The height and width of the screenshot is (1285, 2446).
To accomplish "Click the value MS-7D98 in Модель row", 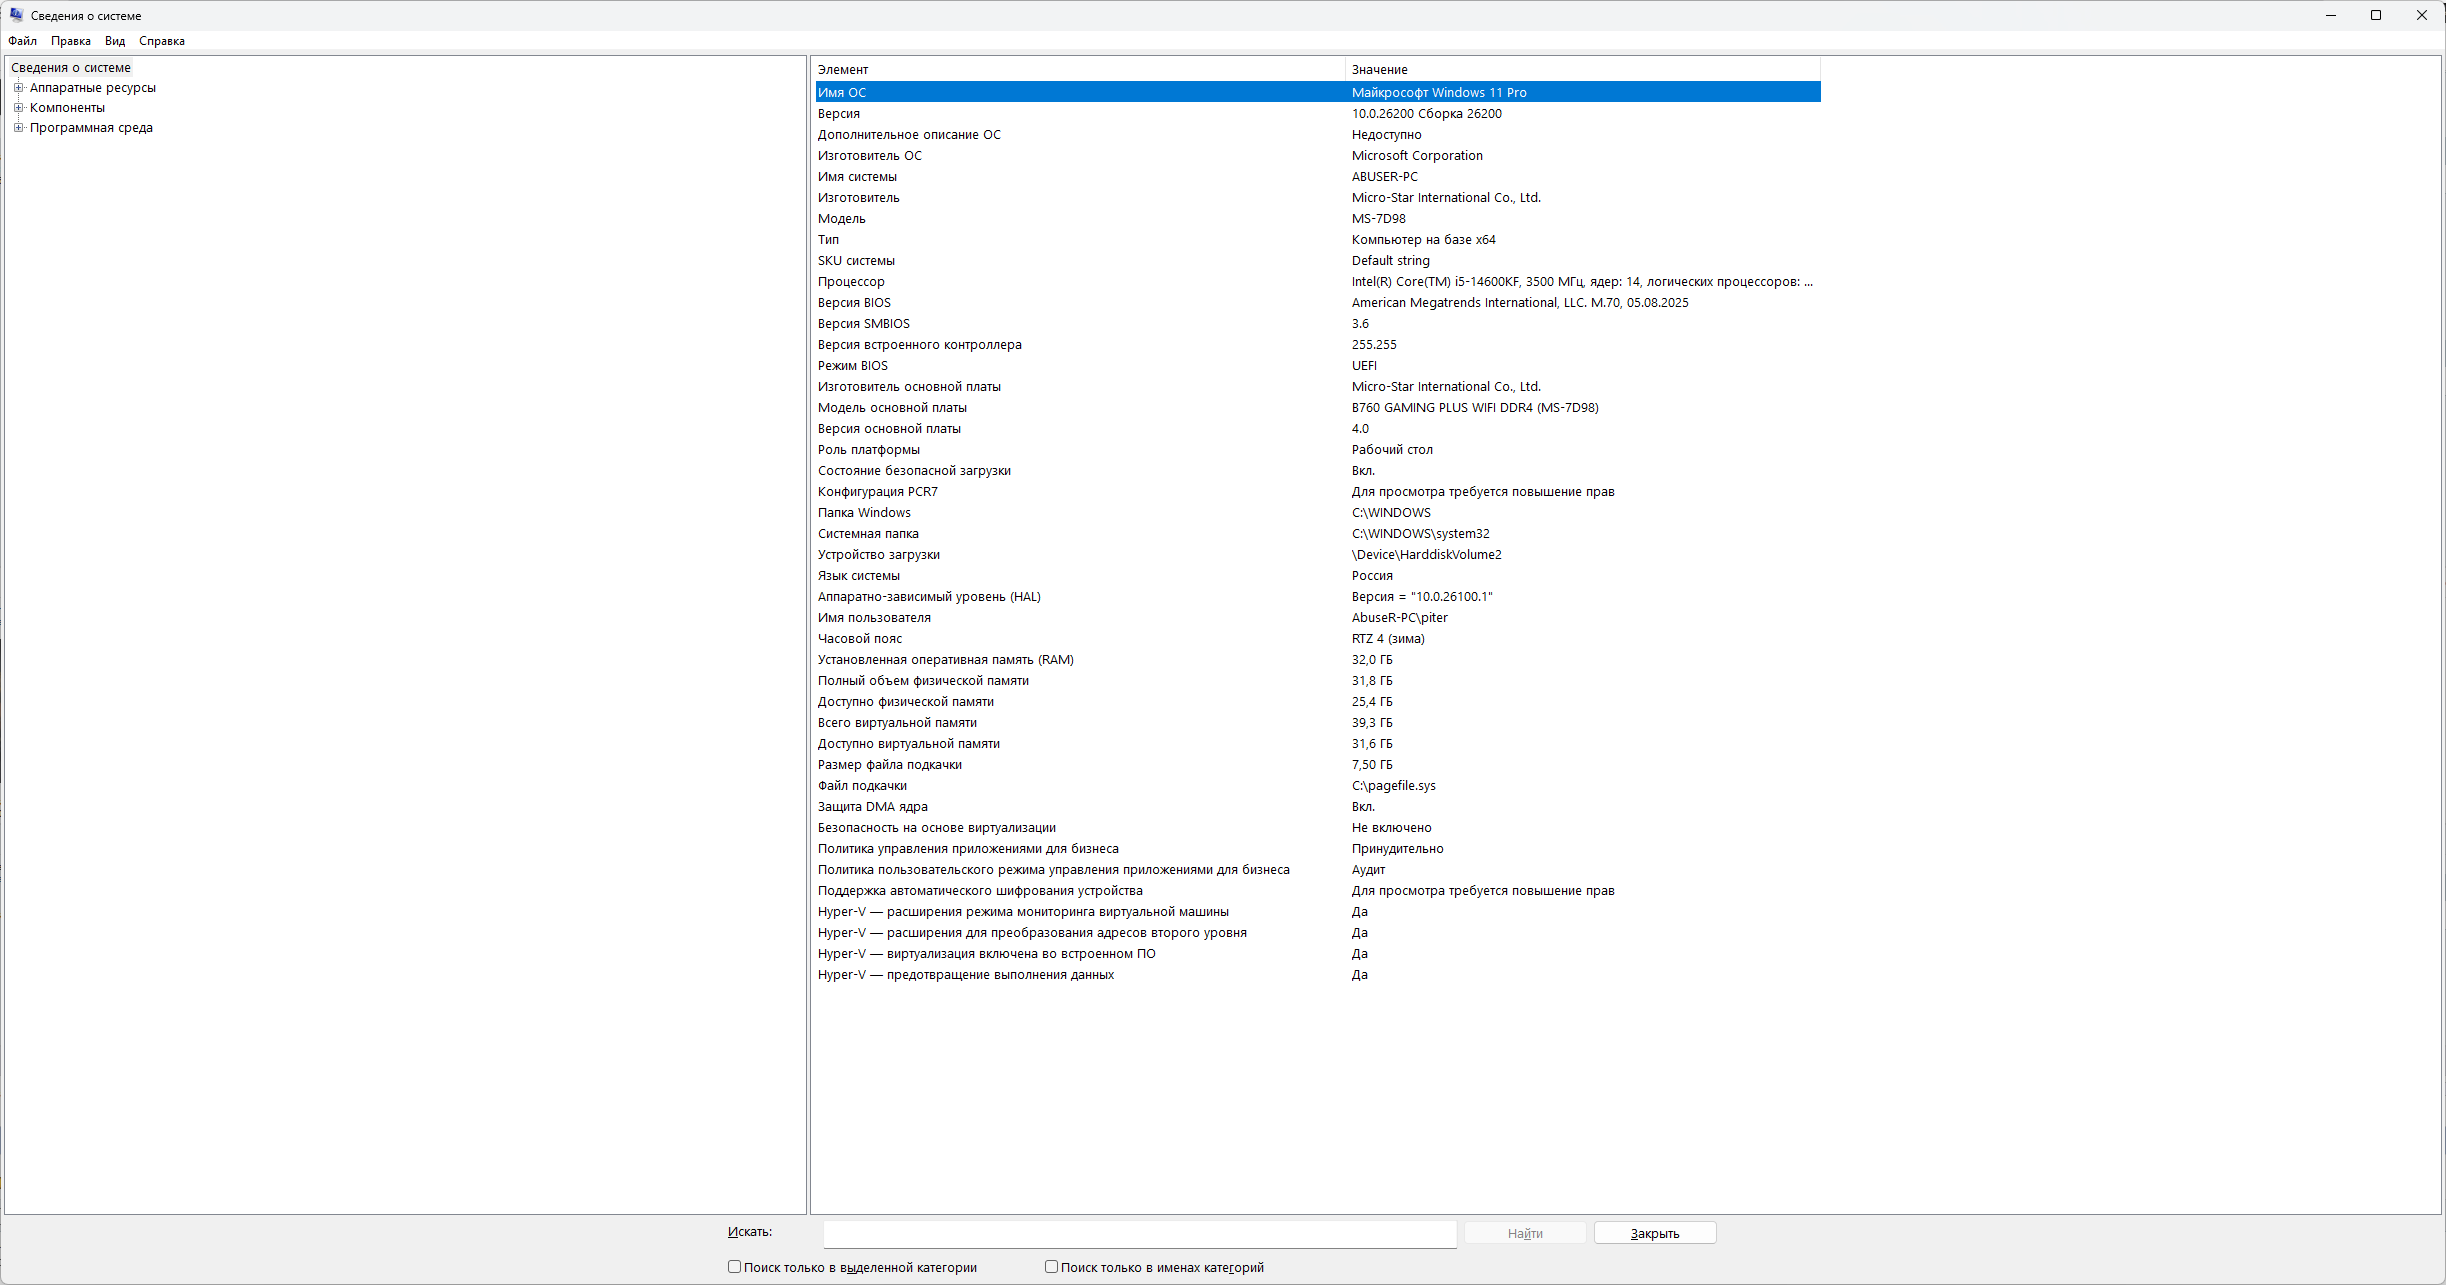I will point(1378,218).
